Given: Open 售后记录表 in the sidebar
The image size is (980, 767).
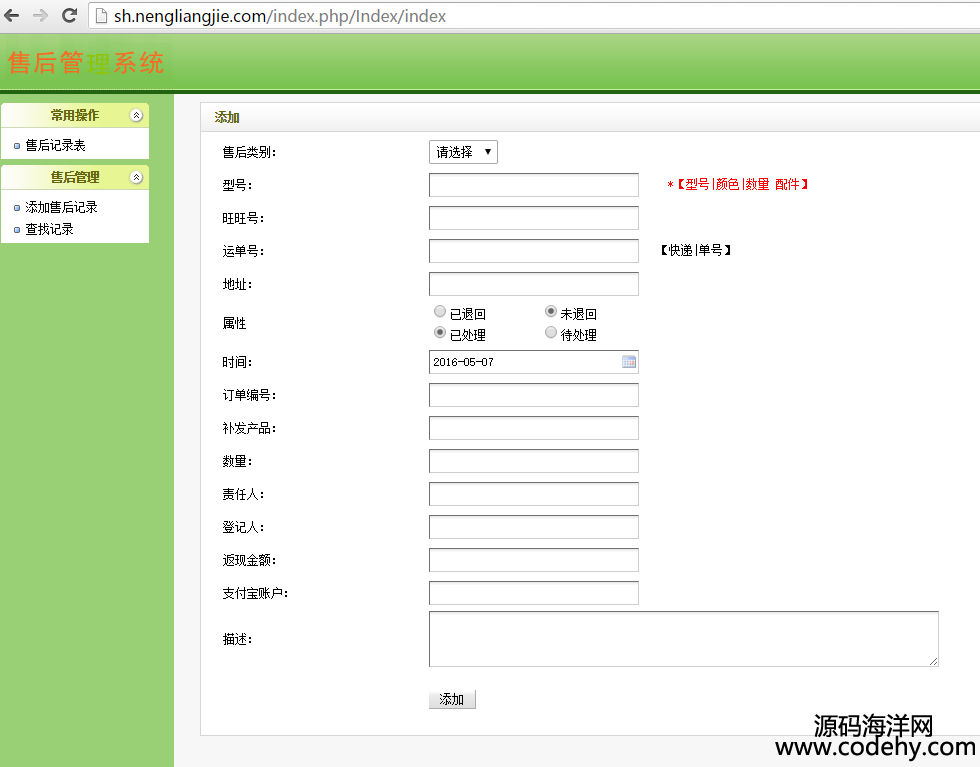Looking at the screenshot, I should coord(55,145).
